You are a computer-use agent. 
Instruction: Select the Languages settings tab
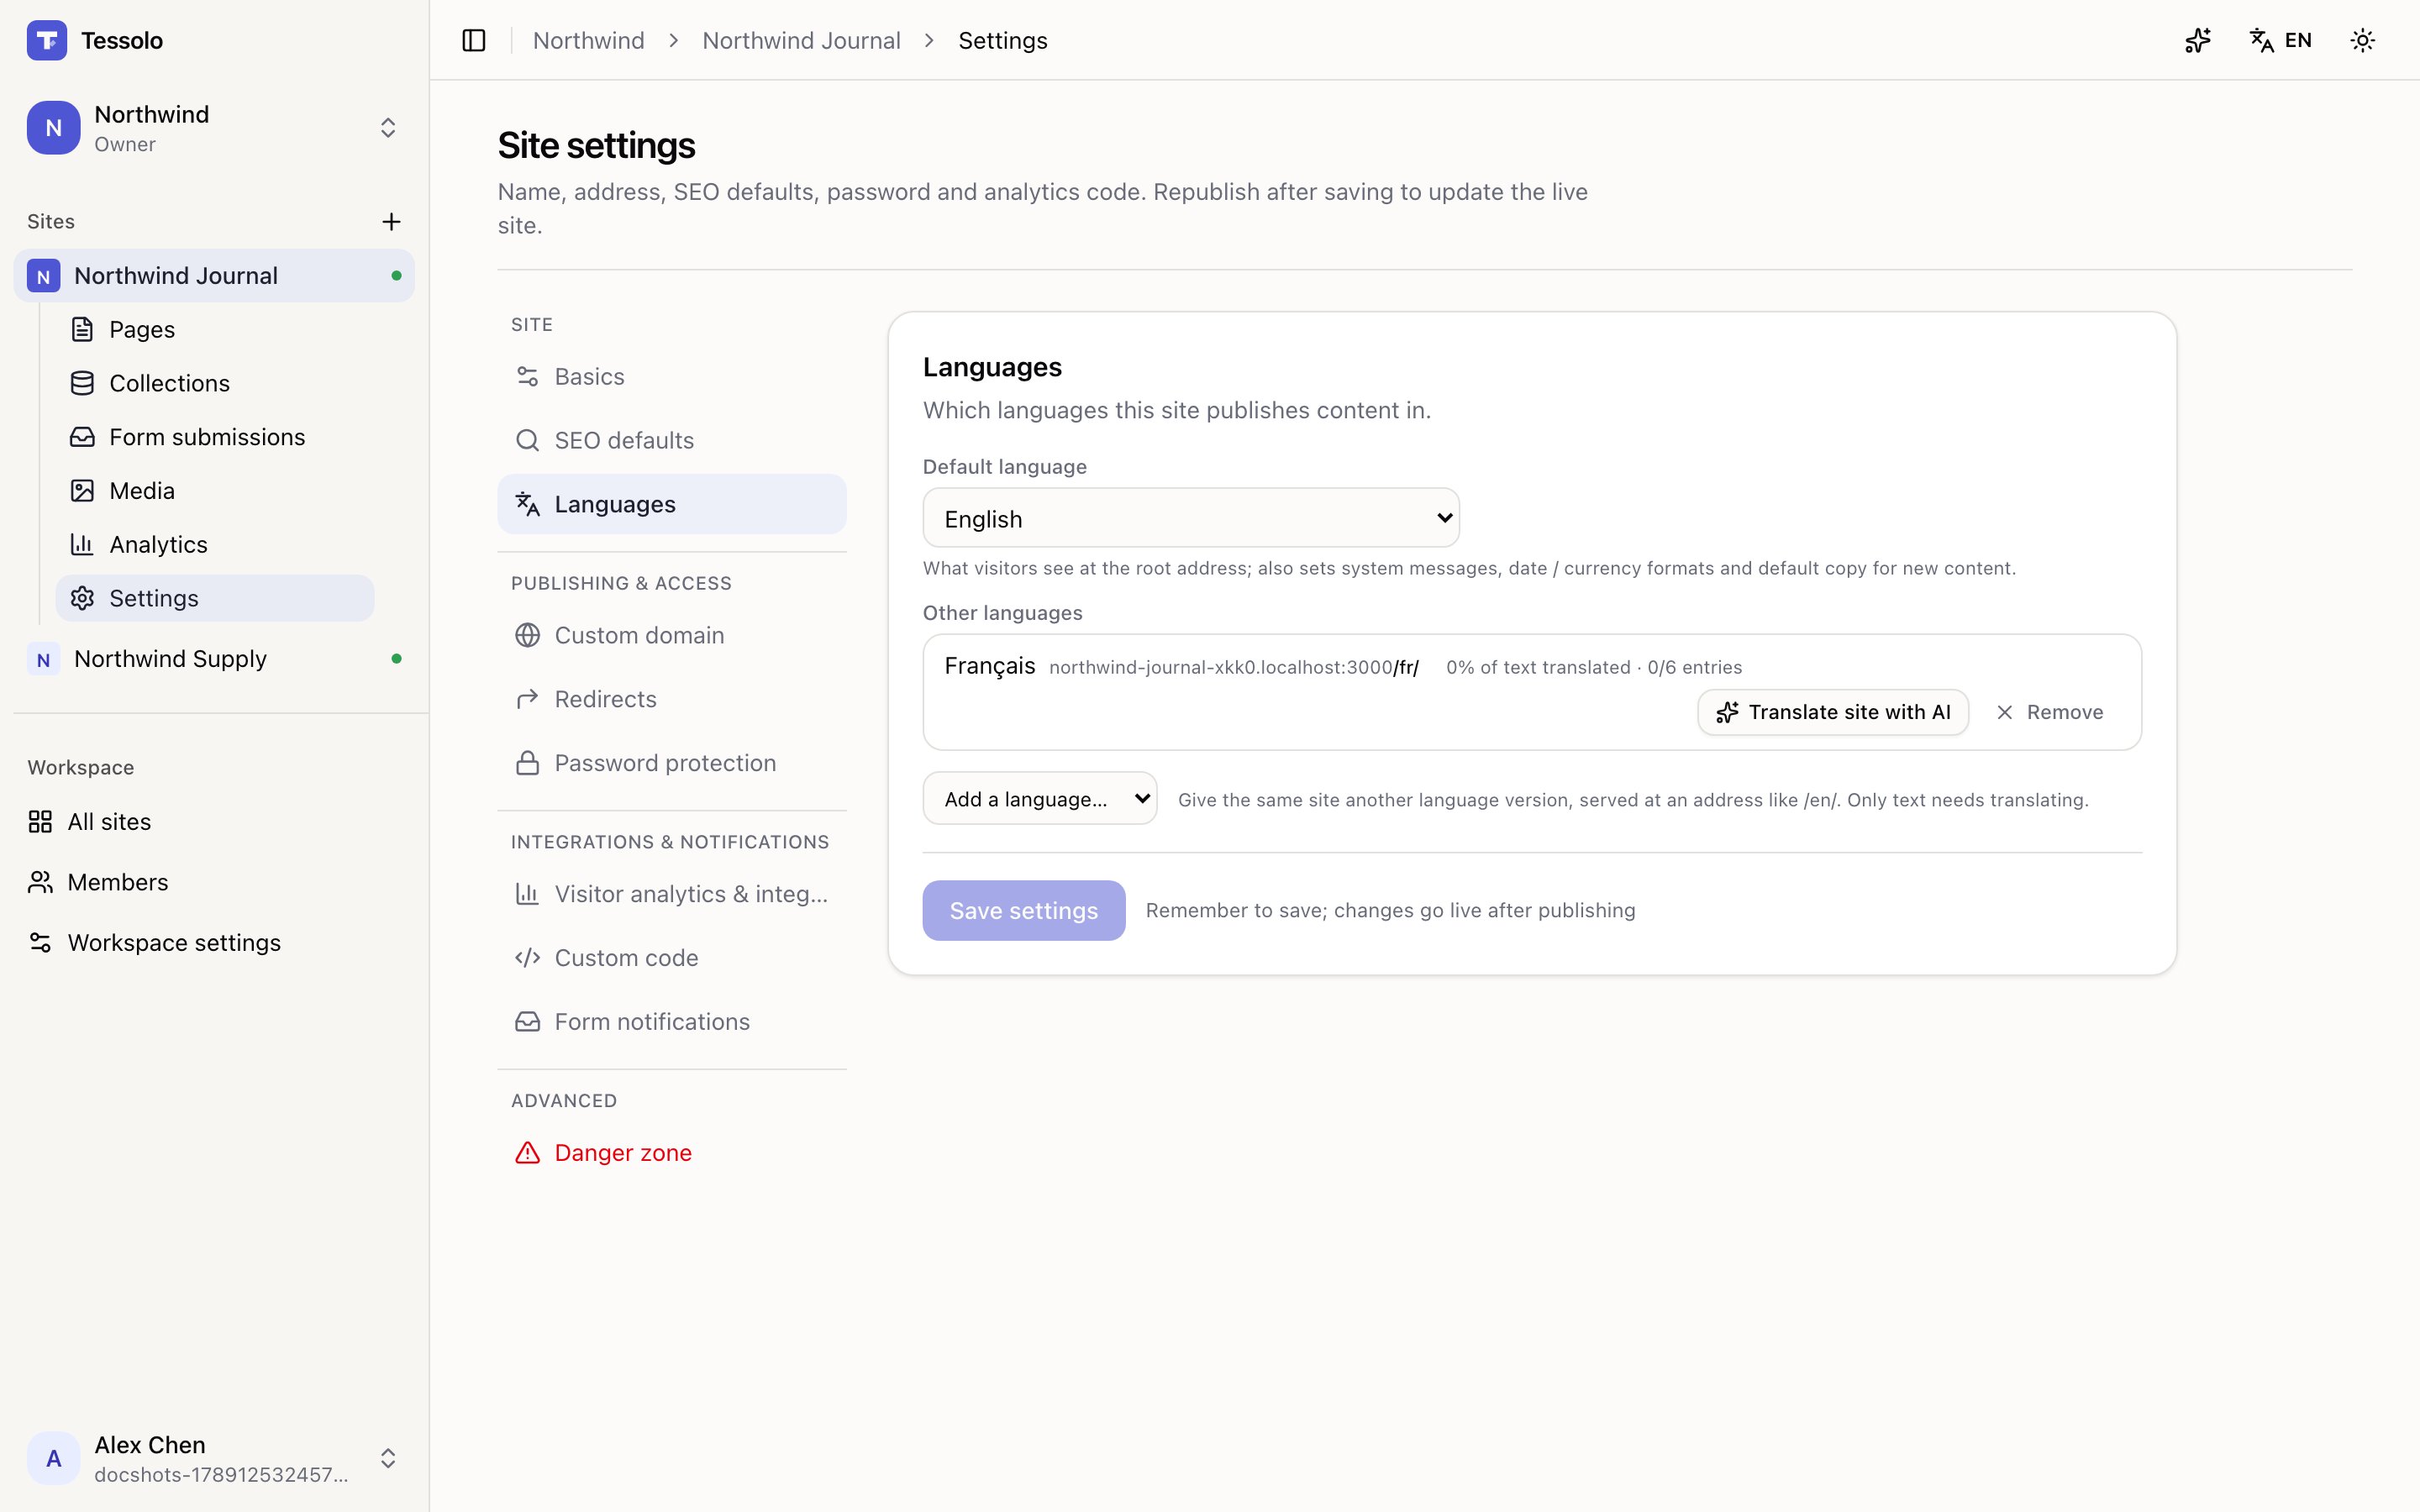pos(672,504)
